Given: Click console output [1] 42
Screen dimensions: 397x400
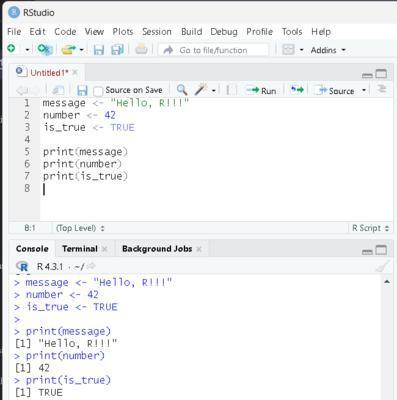Looking at the screenshot, I should point(32,368).
